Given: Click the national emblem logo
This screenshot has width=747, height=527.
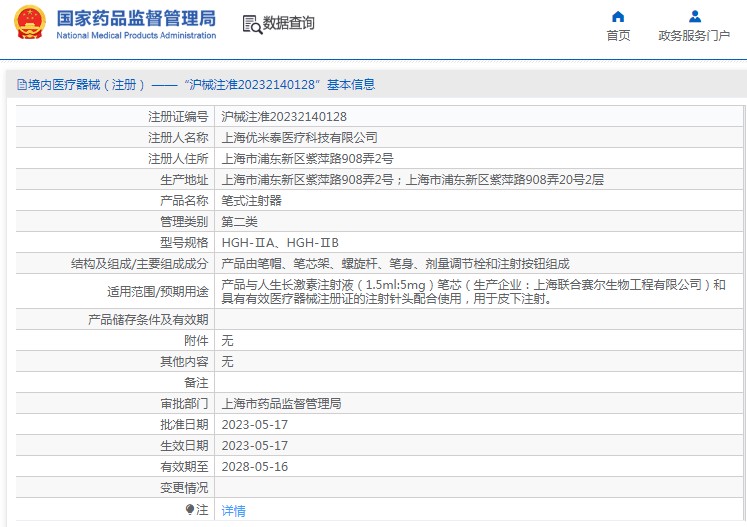Looking at the screenshot, I should (x=30, y=22).
